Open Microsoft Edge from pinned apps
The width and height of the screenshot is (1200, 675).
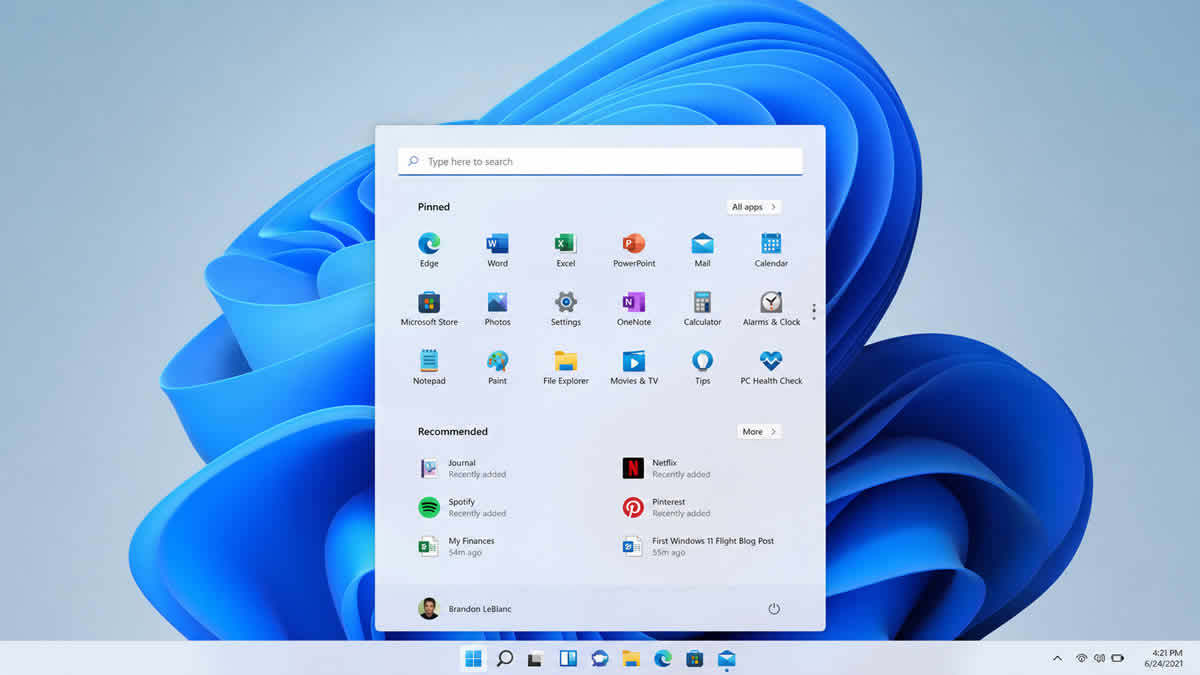[429, 243]
